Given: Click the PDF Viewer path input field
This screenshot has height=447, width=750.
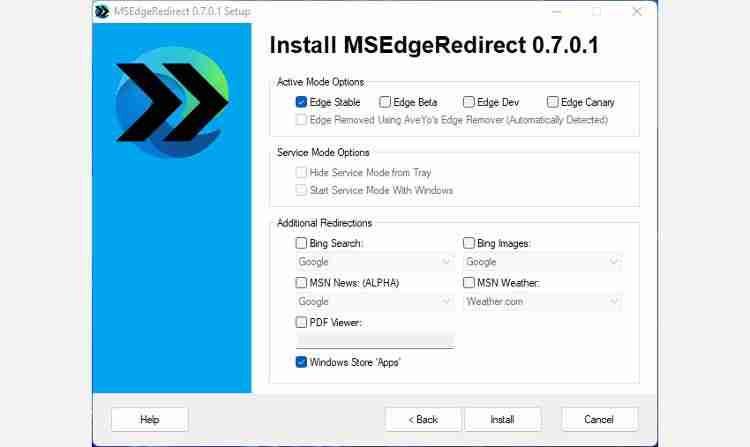Looking at the screenshot, I should click(x=375, y=341).
